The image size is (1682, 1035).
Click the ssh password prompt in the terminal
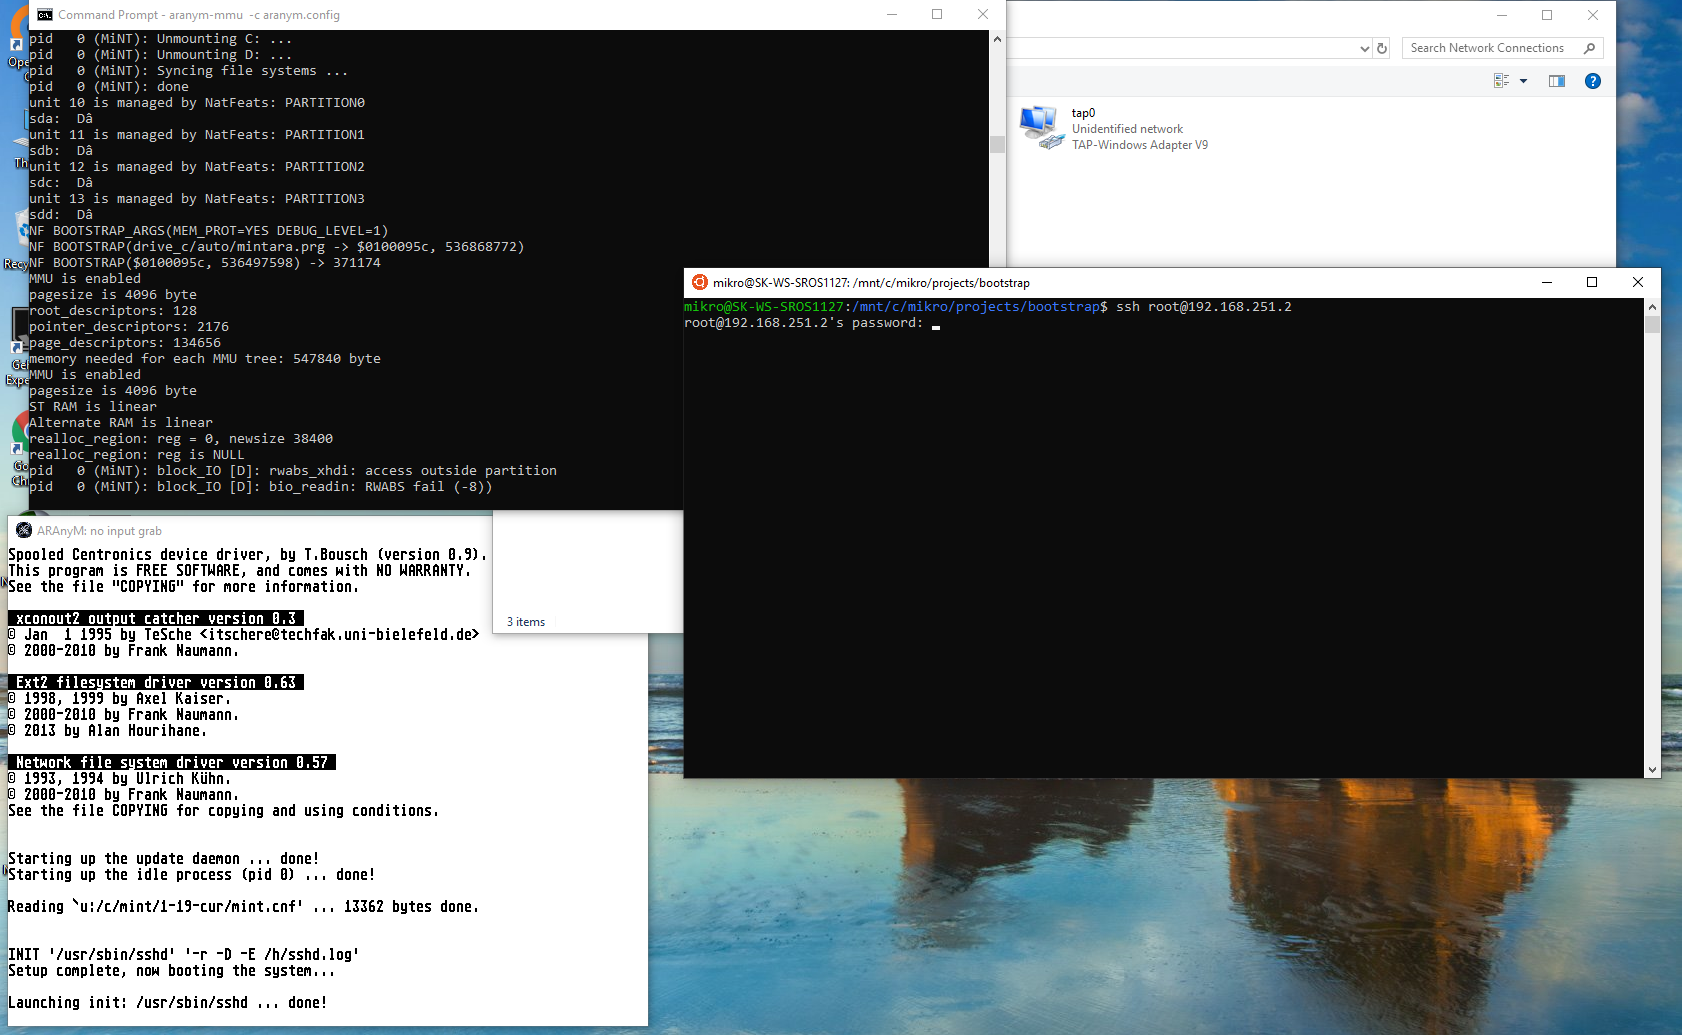point(935,323)
